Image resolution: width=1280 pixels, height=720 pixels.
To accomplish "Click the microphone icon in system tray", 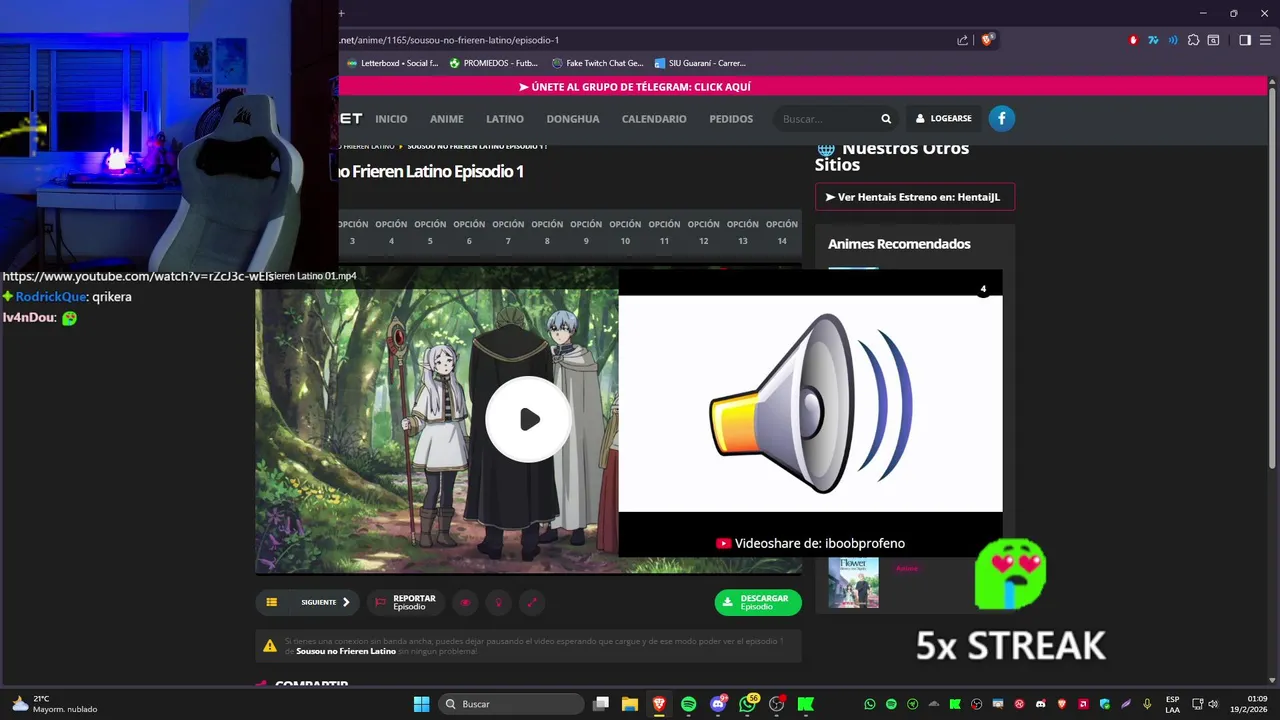I will tap(1148, 704).
